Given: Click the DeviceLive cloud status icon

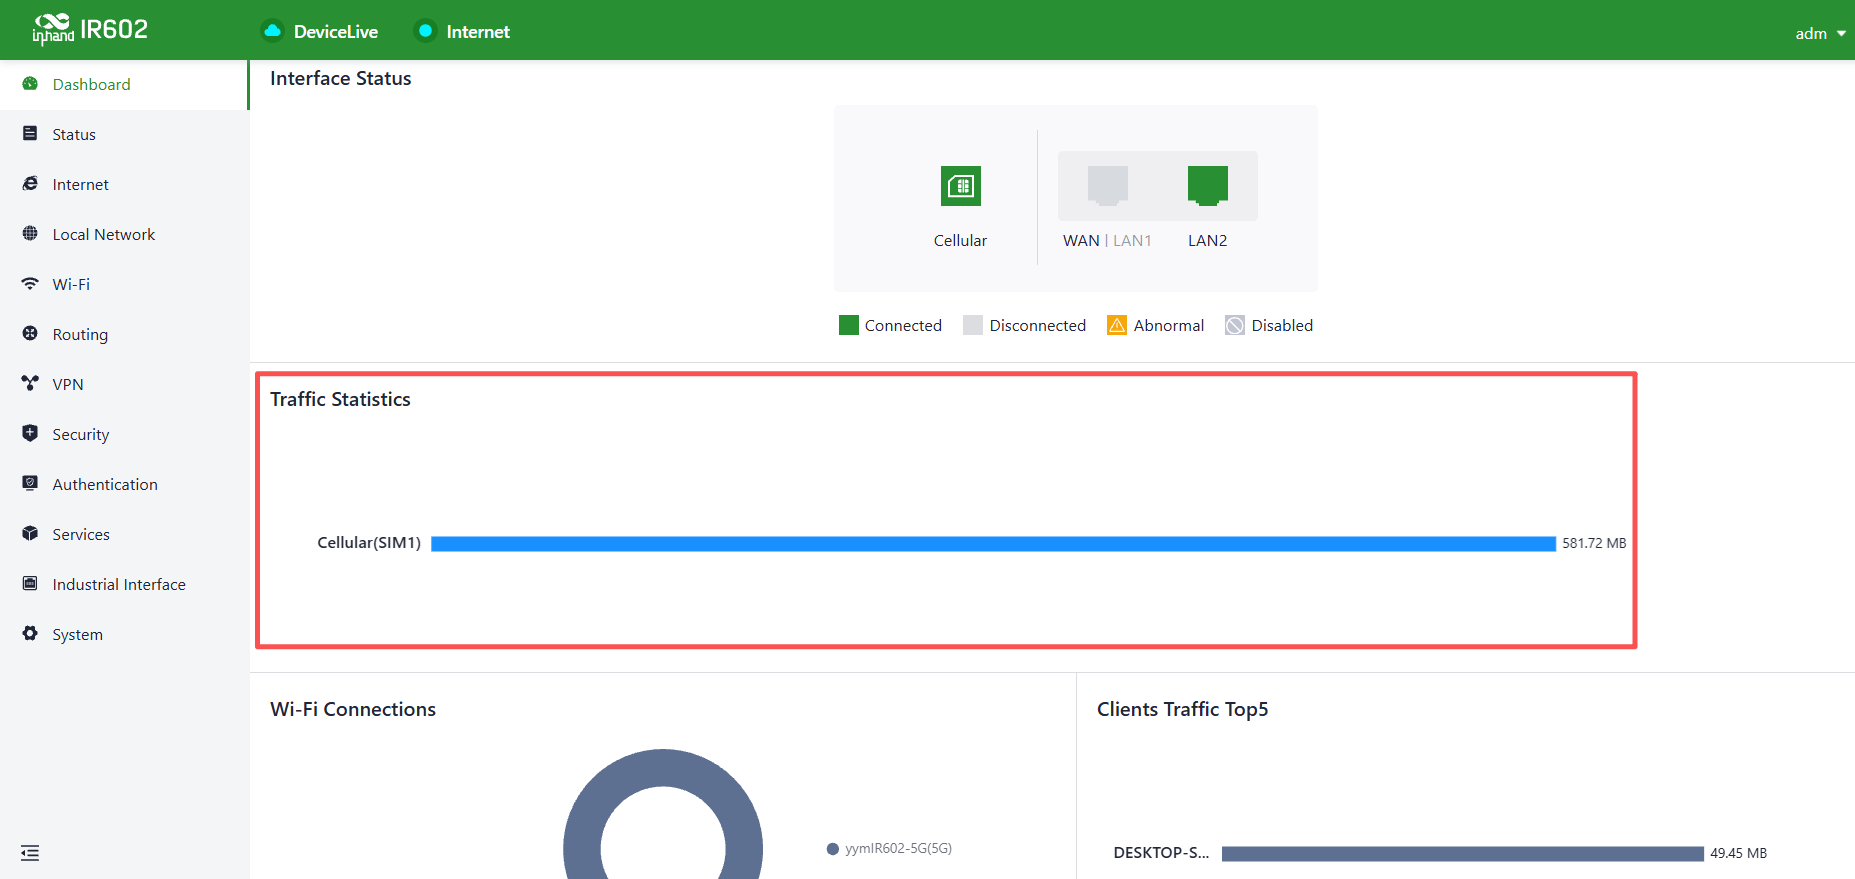Looking at the screenshot, I should coord(272,31).
